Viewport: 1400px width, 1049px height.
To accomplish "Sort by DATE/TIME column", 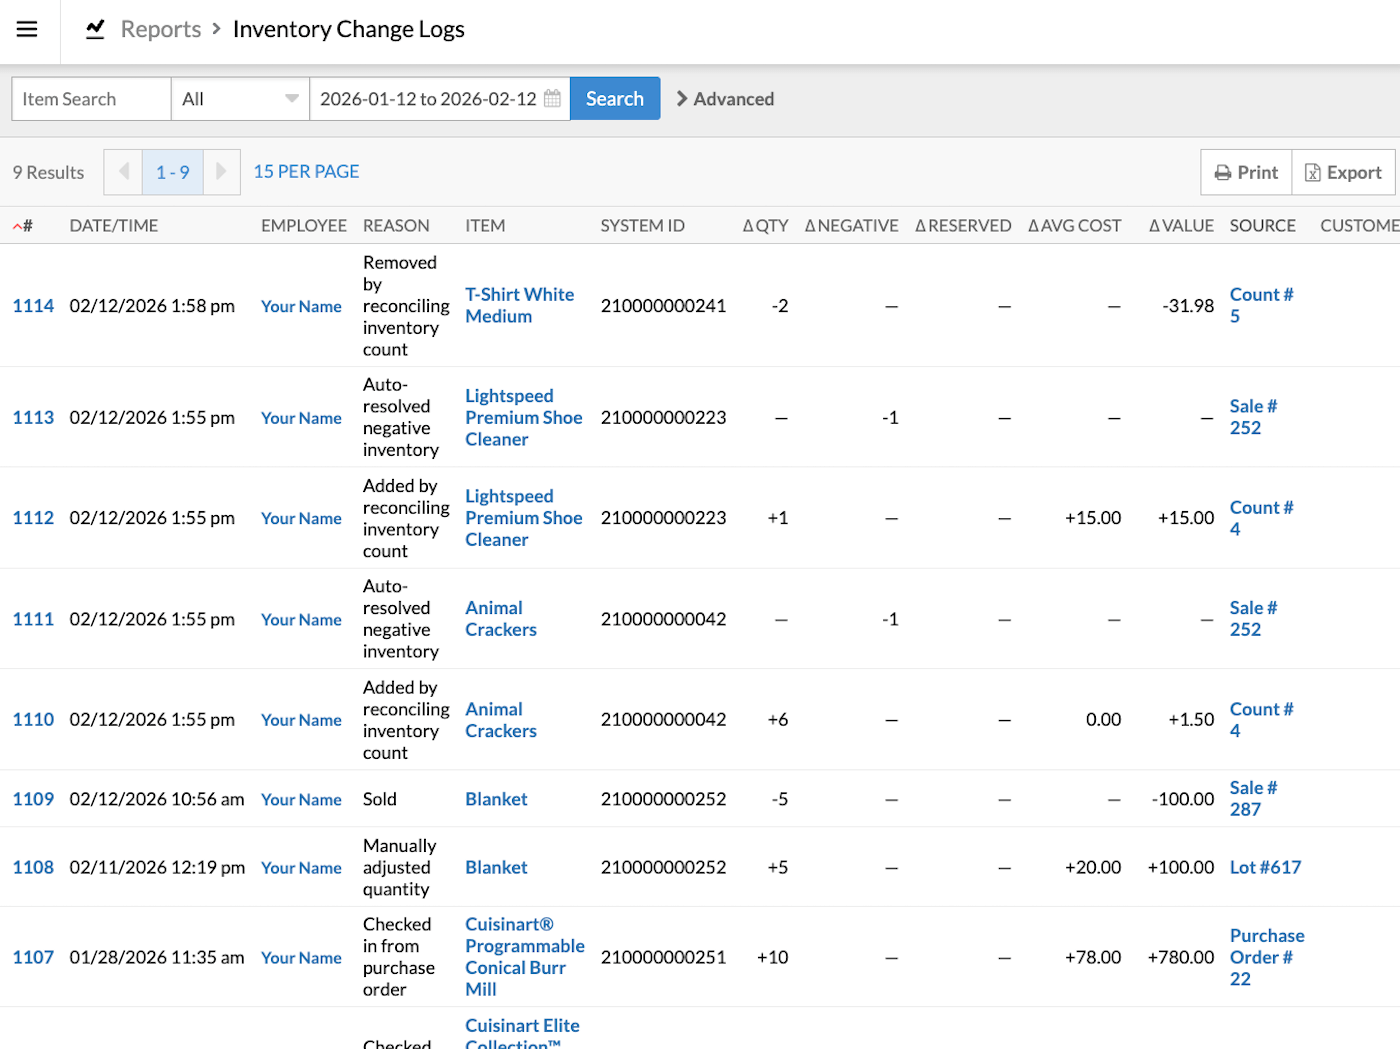I will (114, 226).
